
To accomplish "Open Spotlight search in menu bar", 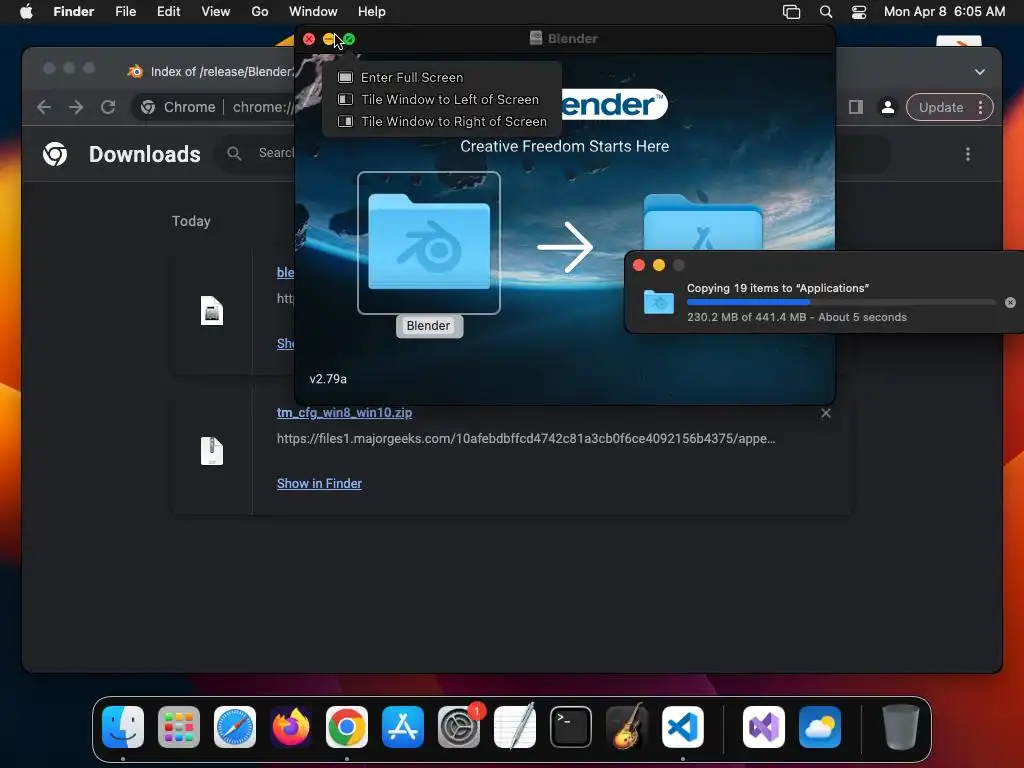I will click(x=825, y=12).
